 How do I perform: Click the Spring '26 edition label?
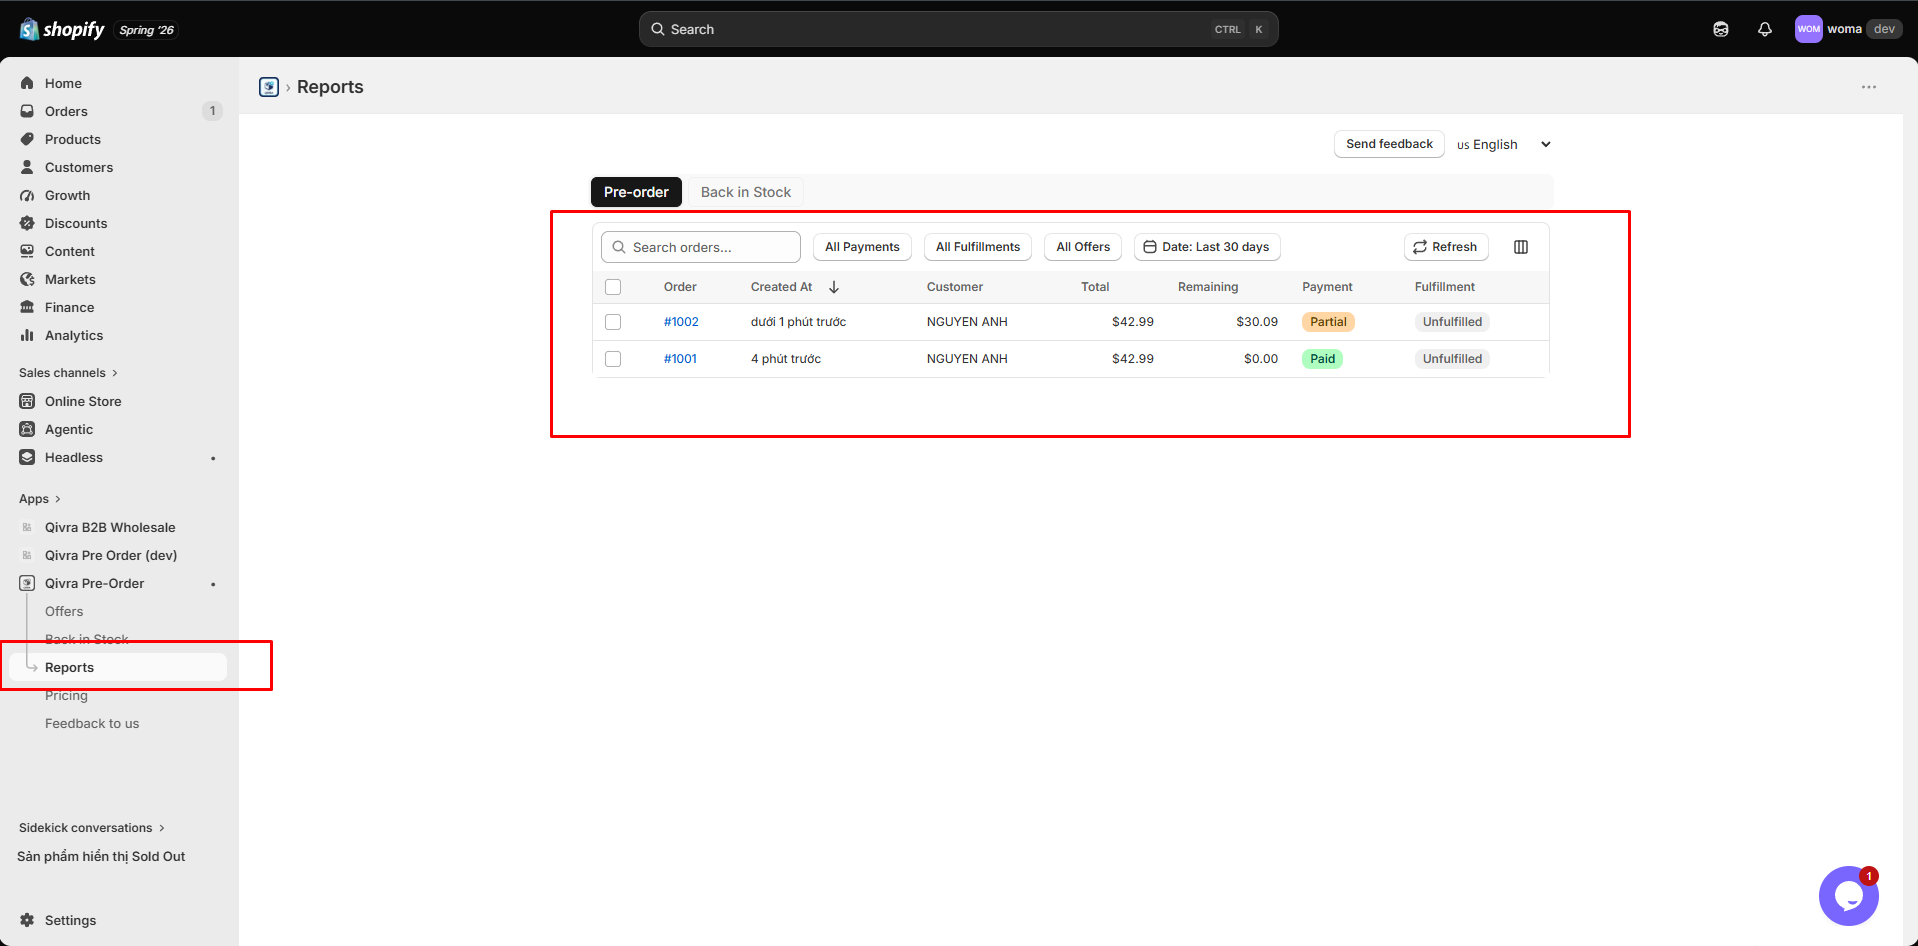146,30
